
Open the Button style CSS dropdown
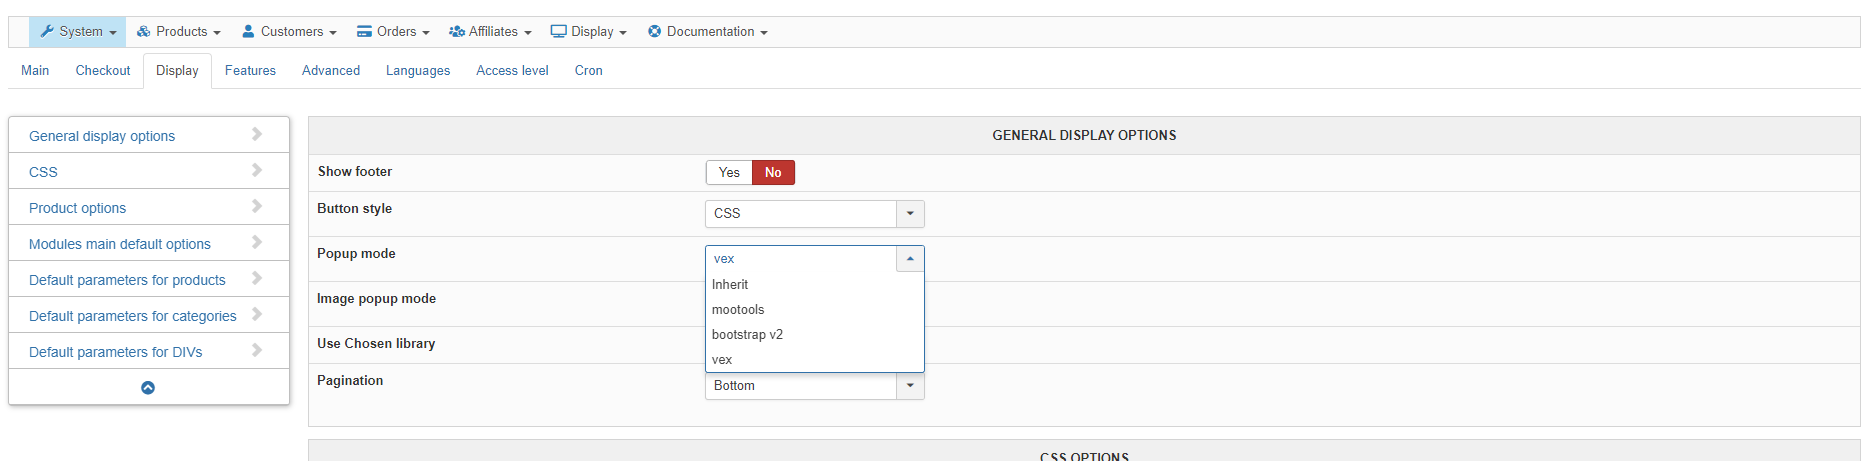tap(814, 214)
